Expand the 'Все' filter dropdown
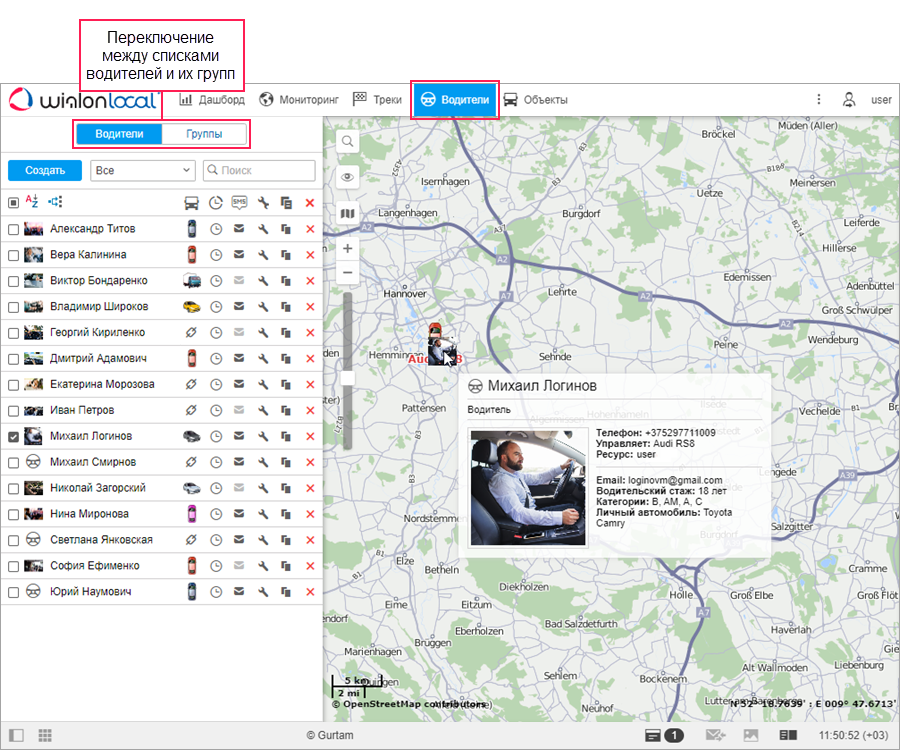 pyautogui.click(x=143, y=171)
